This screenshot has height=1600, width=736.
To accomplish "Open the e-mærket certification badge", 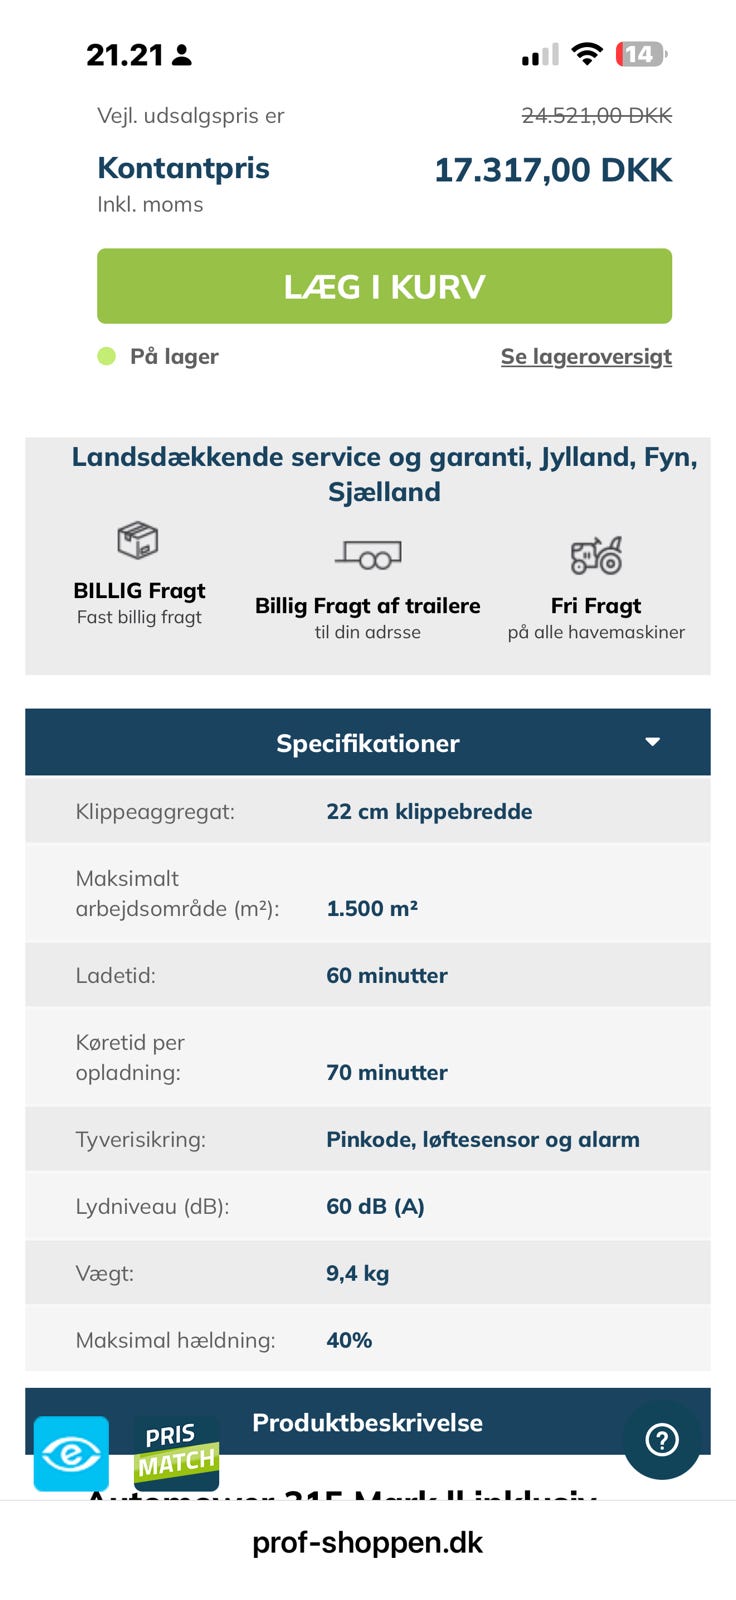I will coord(71,1453).
